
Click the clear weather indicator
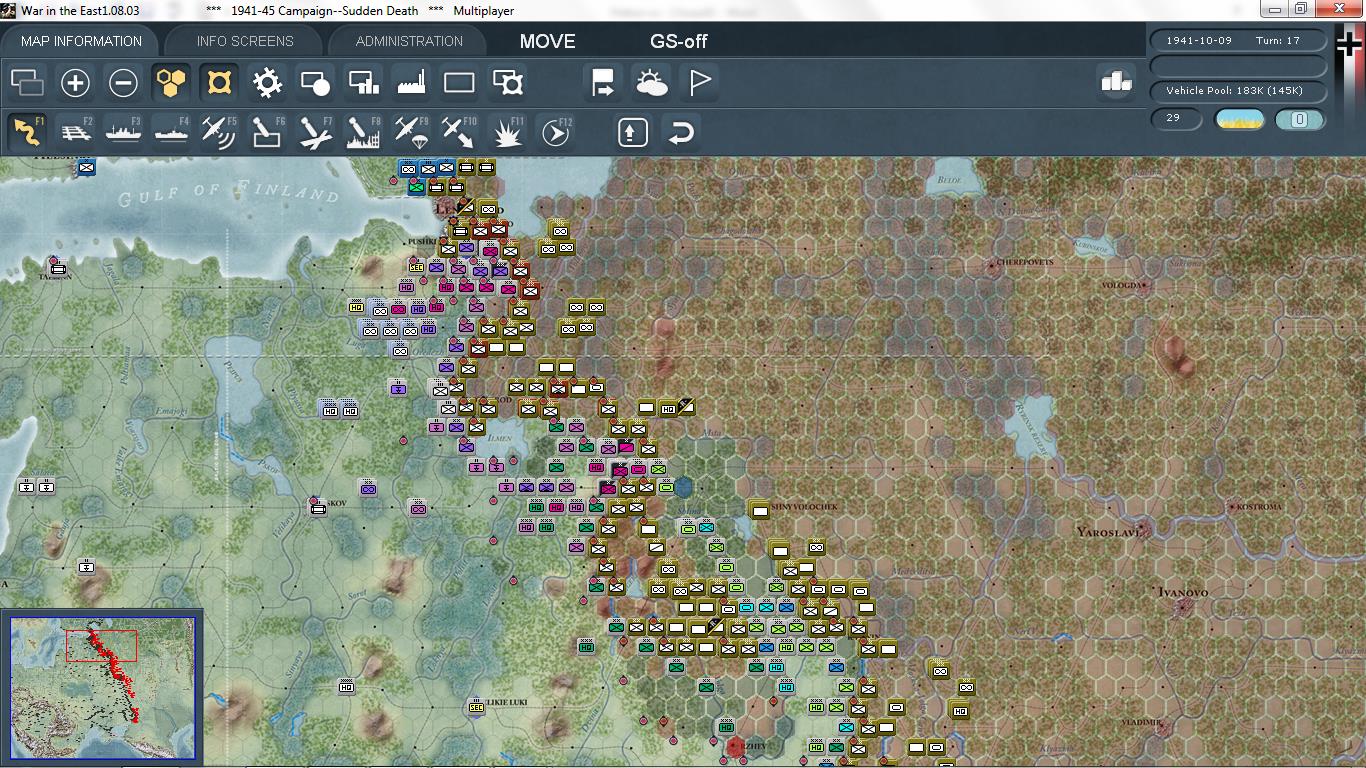pyautogui.click(x=1239, y=120)
